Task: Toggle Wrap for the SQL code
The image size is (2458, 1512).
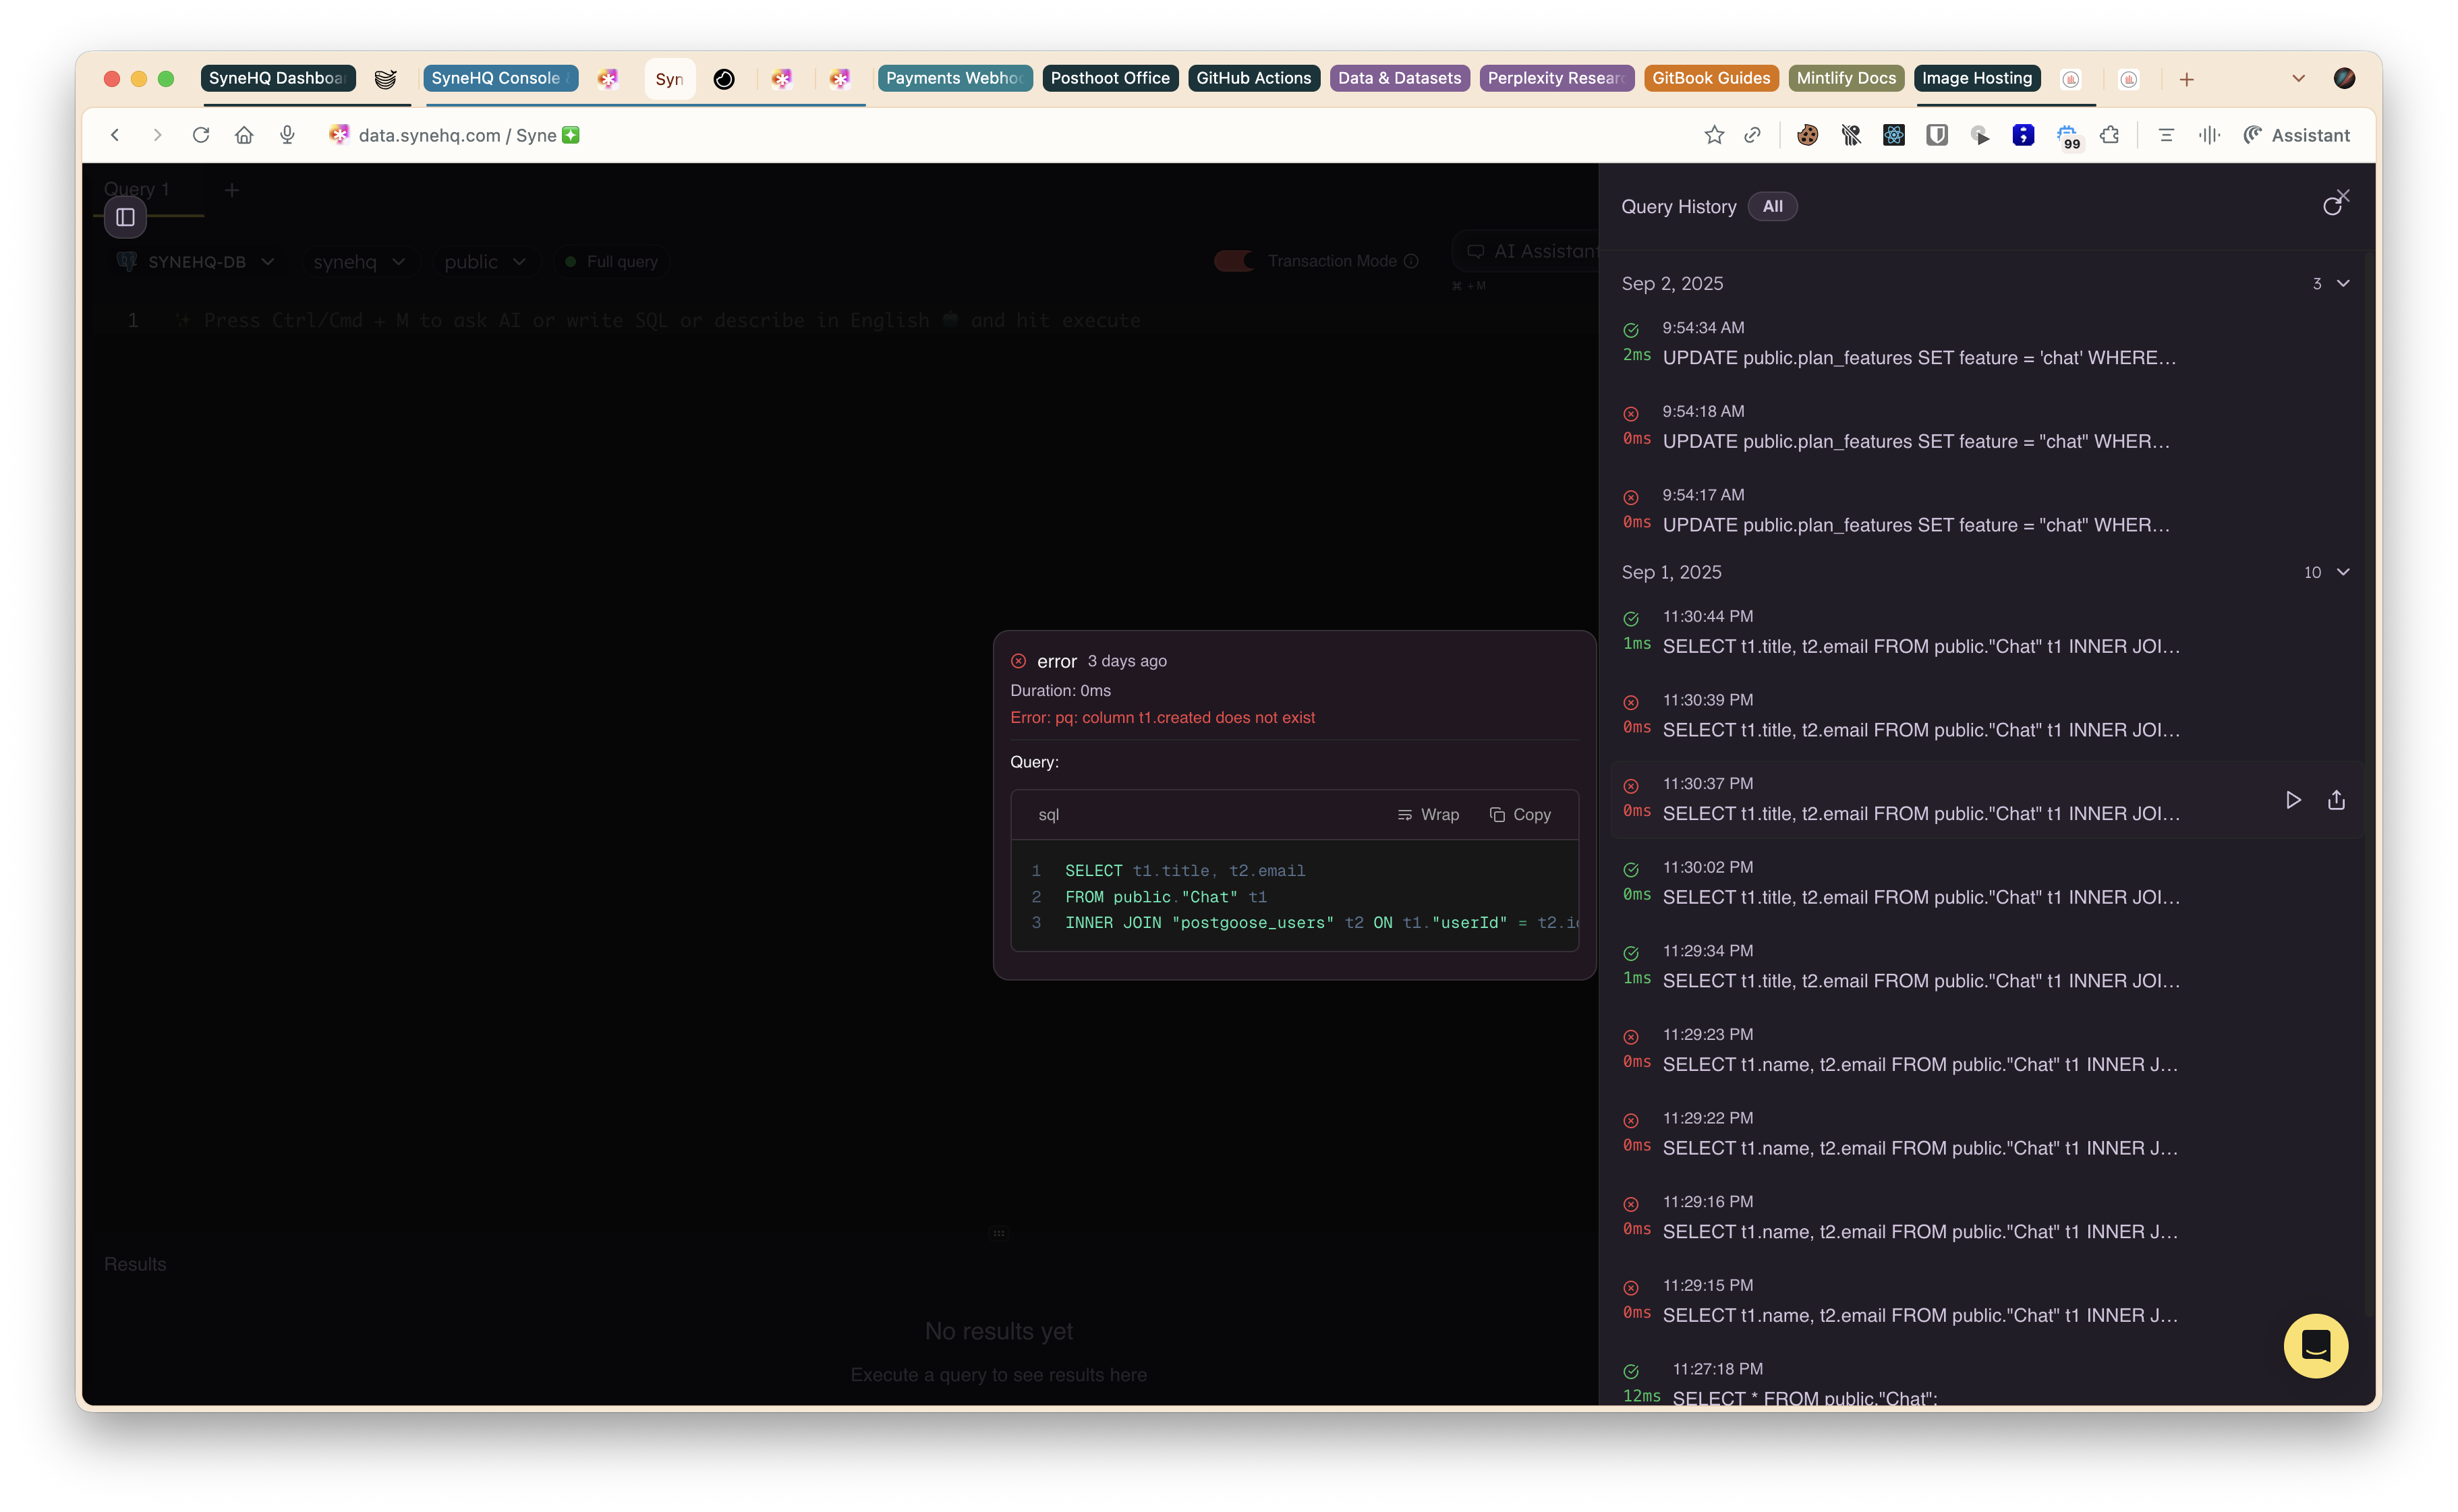Action: pyautogui.click(x=1428, y=815)
